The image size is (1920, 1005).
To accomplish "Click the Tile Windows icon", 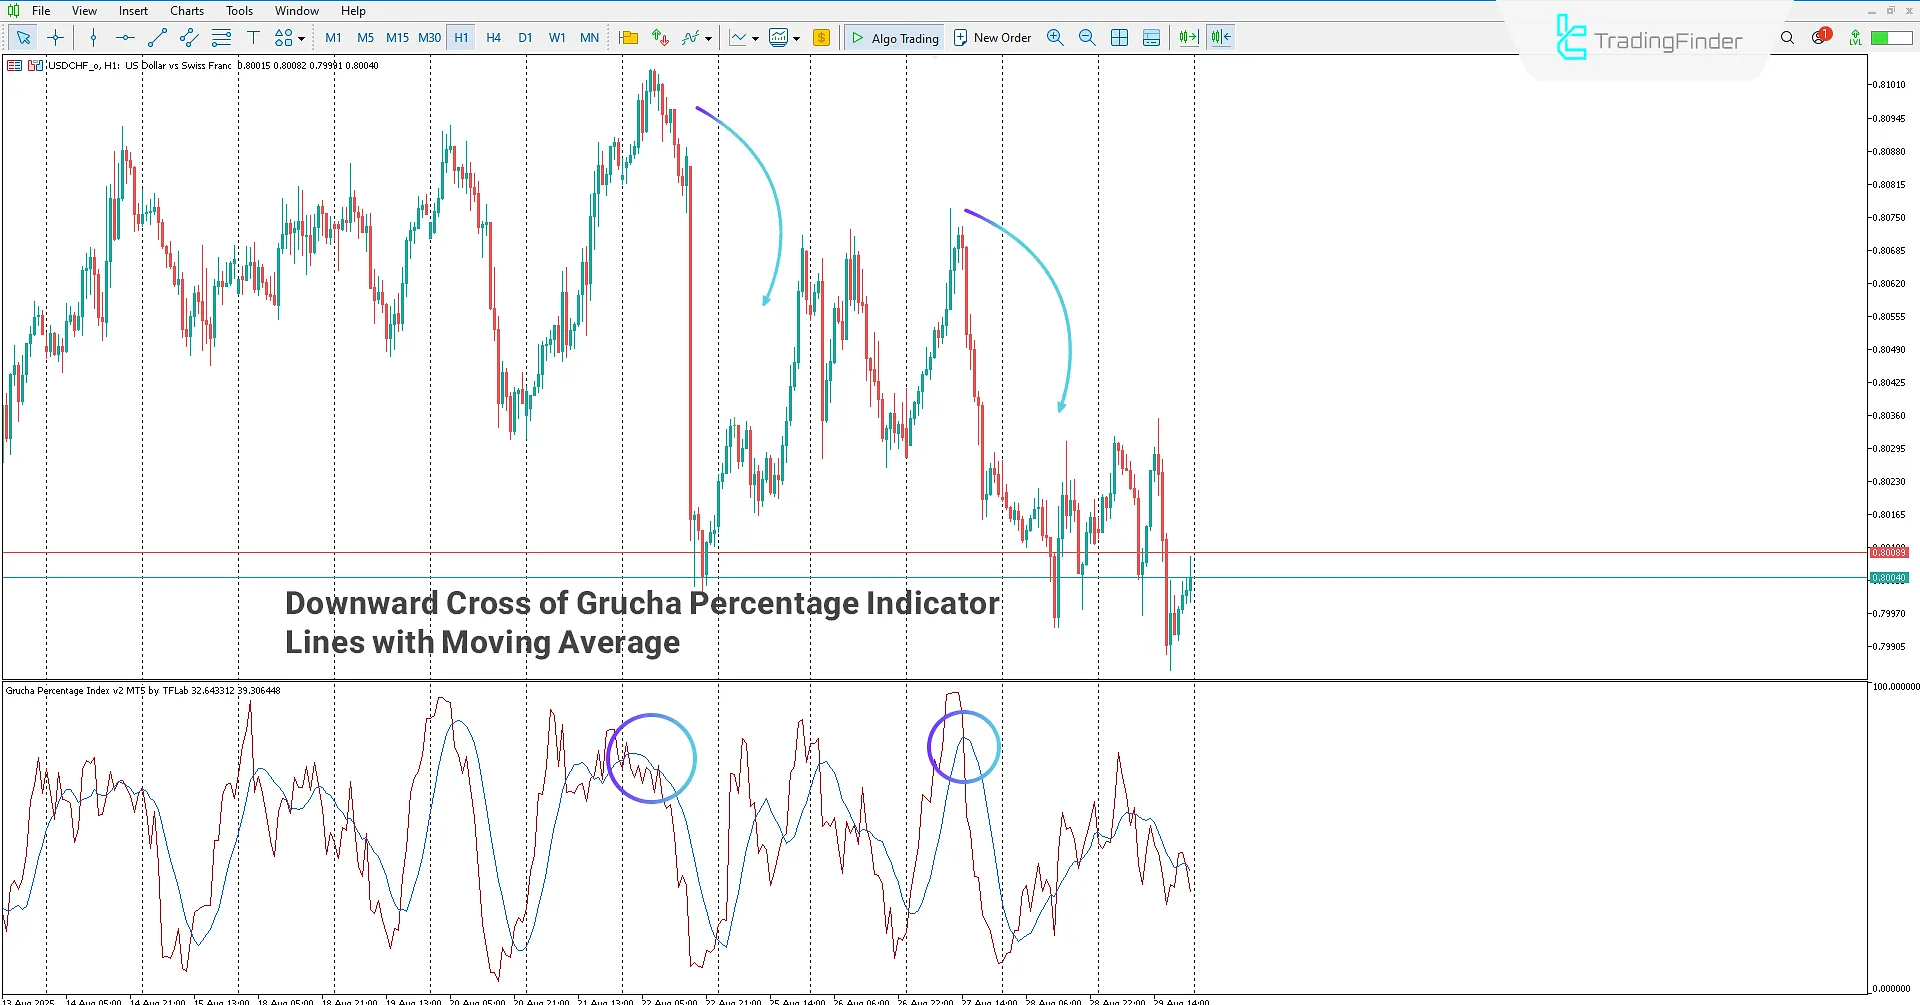I will (1119, 37).
